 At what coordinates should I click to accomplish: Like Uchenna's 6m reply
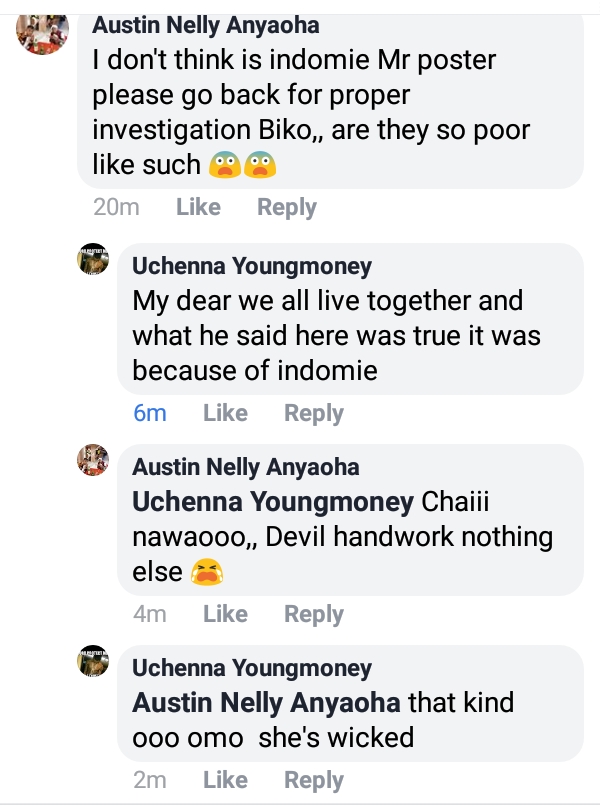(x=225, y=413)
